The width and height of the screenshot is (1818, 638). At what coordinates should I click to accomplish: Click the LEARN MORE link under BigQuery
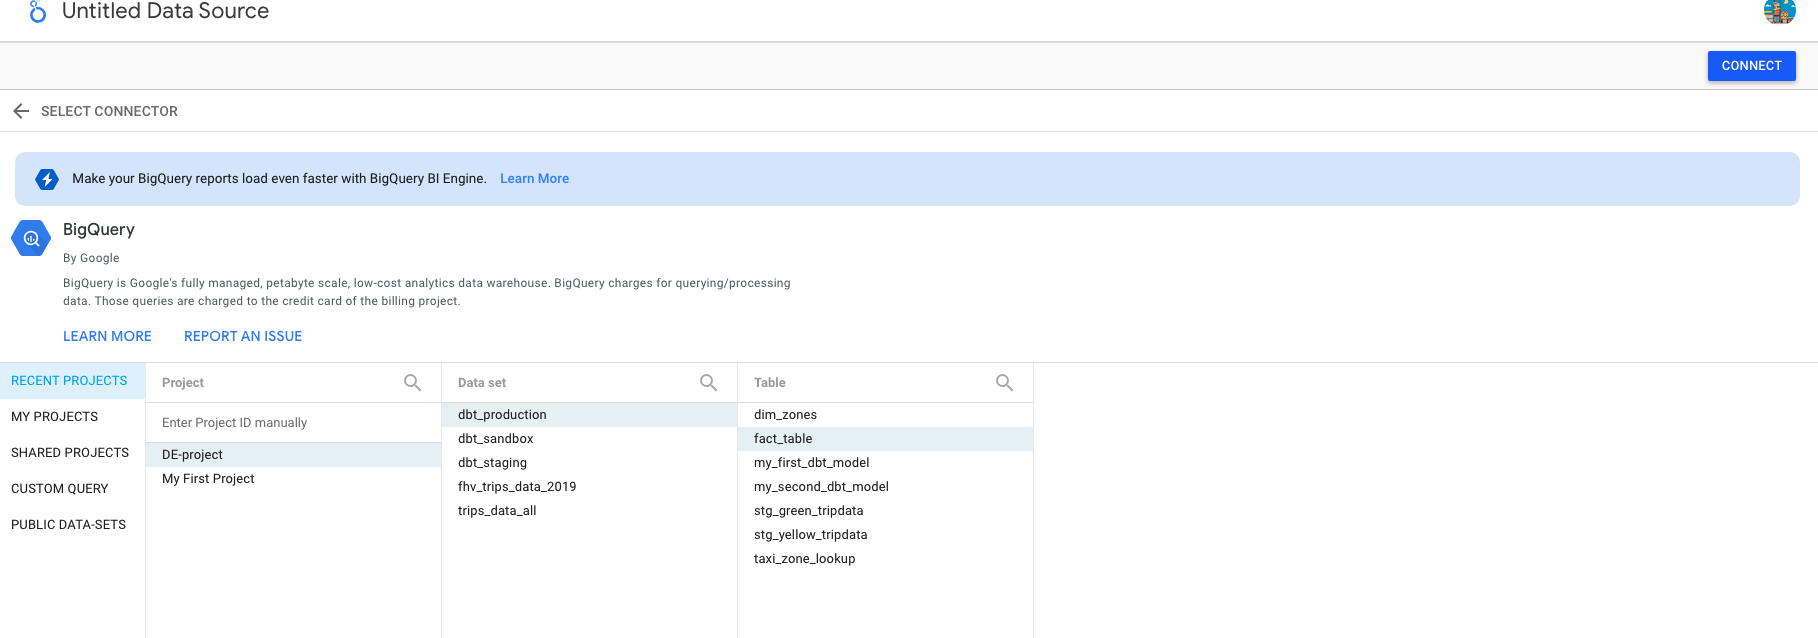pyautogui.click(x=107, y=336)
